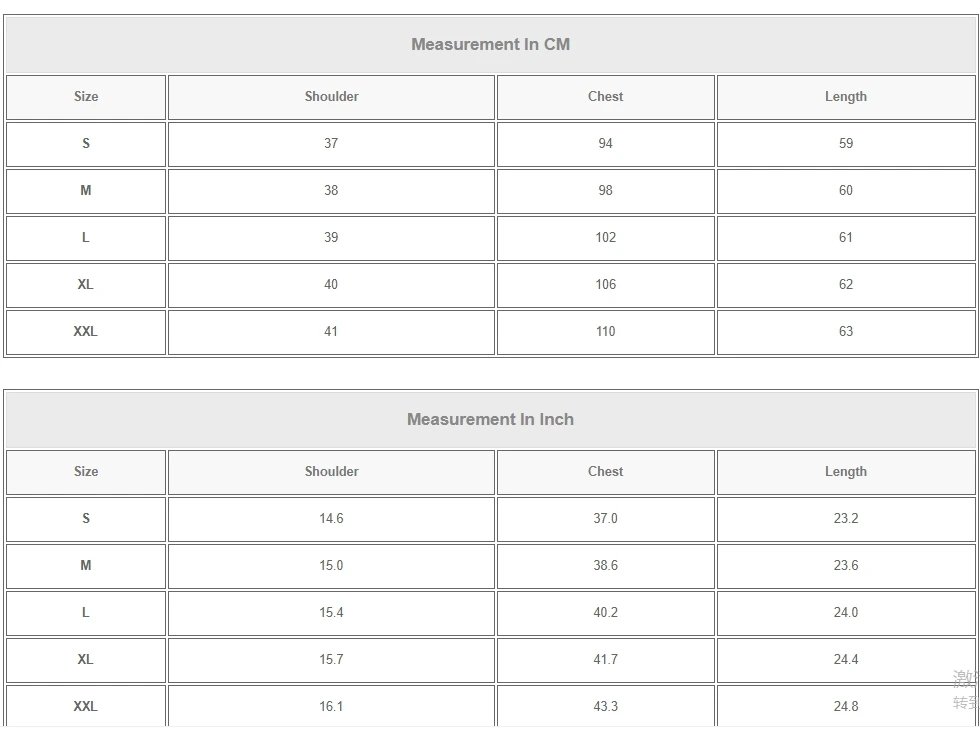980x731 pixels.
Task: Select the chest value 41.7 for size XL
Action: (605, 660)
